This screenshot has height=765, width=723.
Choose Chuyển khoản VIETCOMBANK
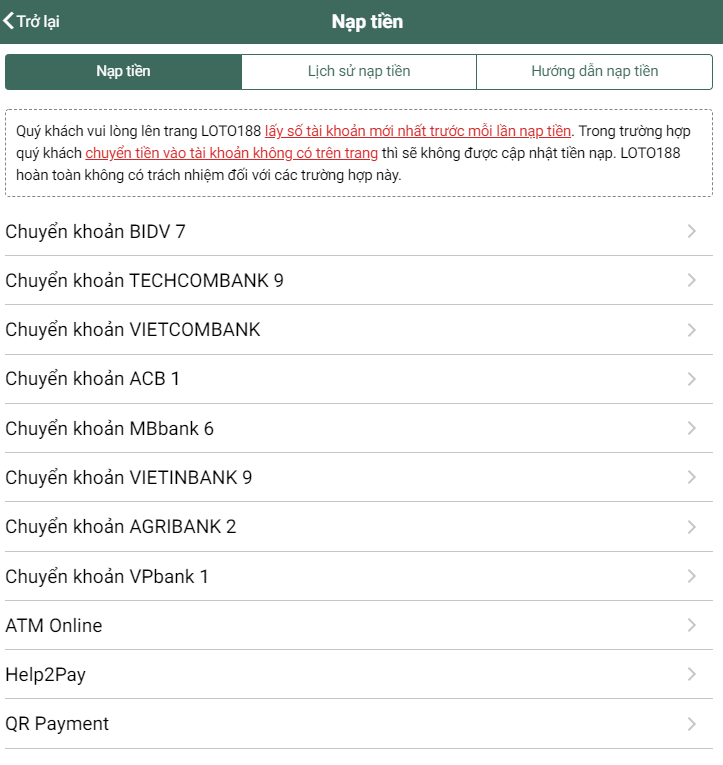pyautogui.click(x=359, y=330)
